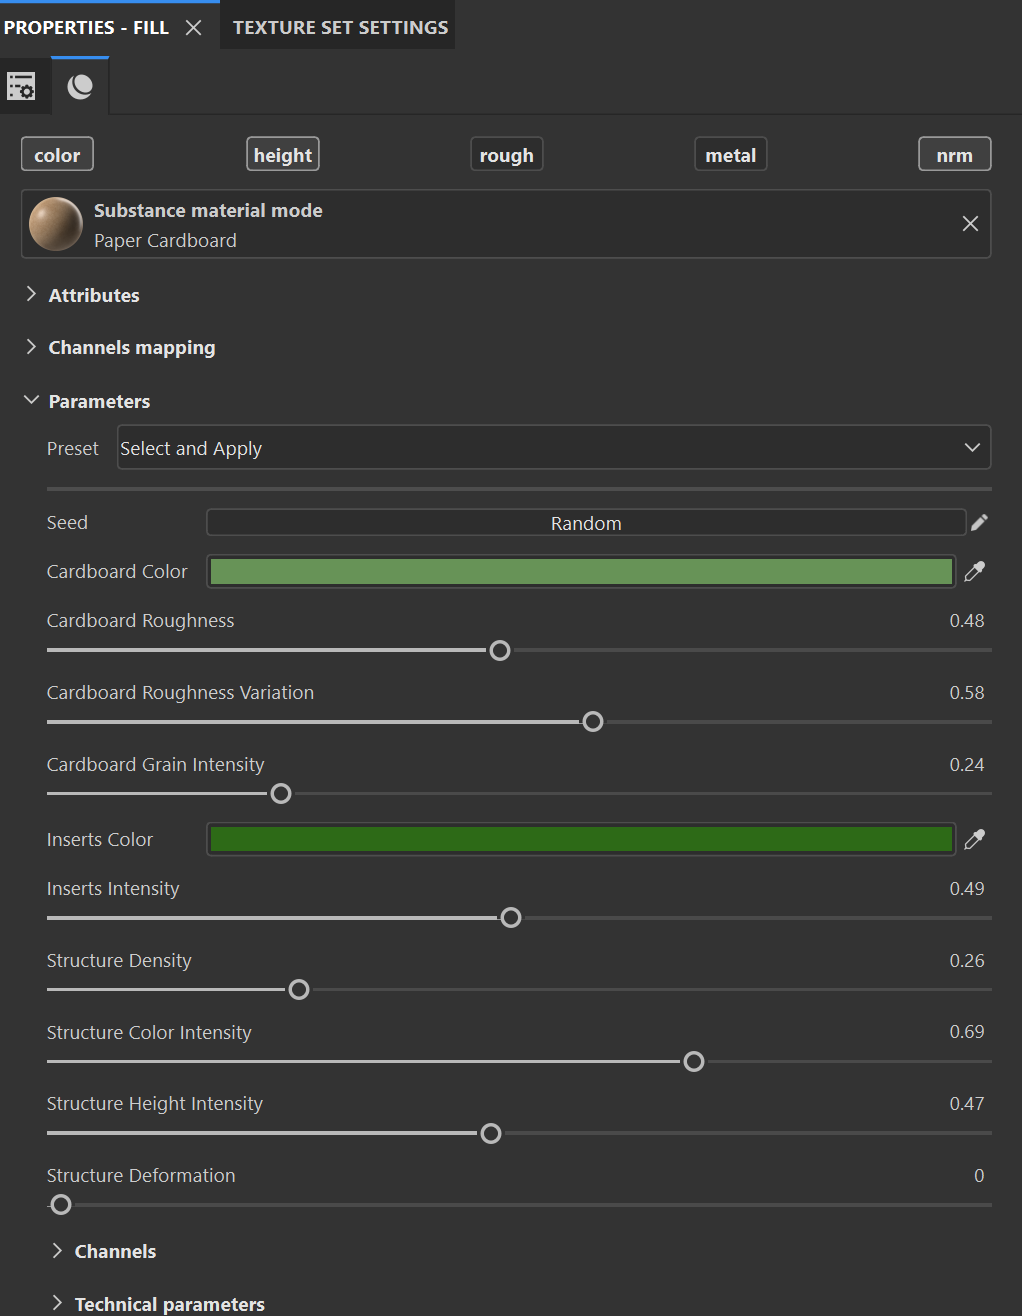Switch to the Texture Set Settings tab
The height and width of the screenshot is (1316, 1022).
[340, 27]
